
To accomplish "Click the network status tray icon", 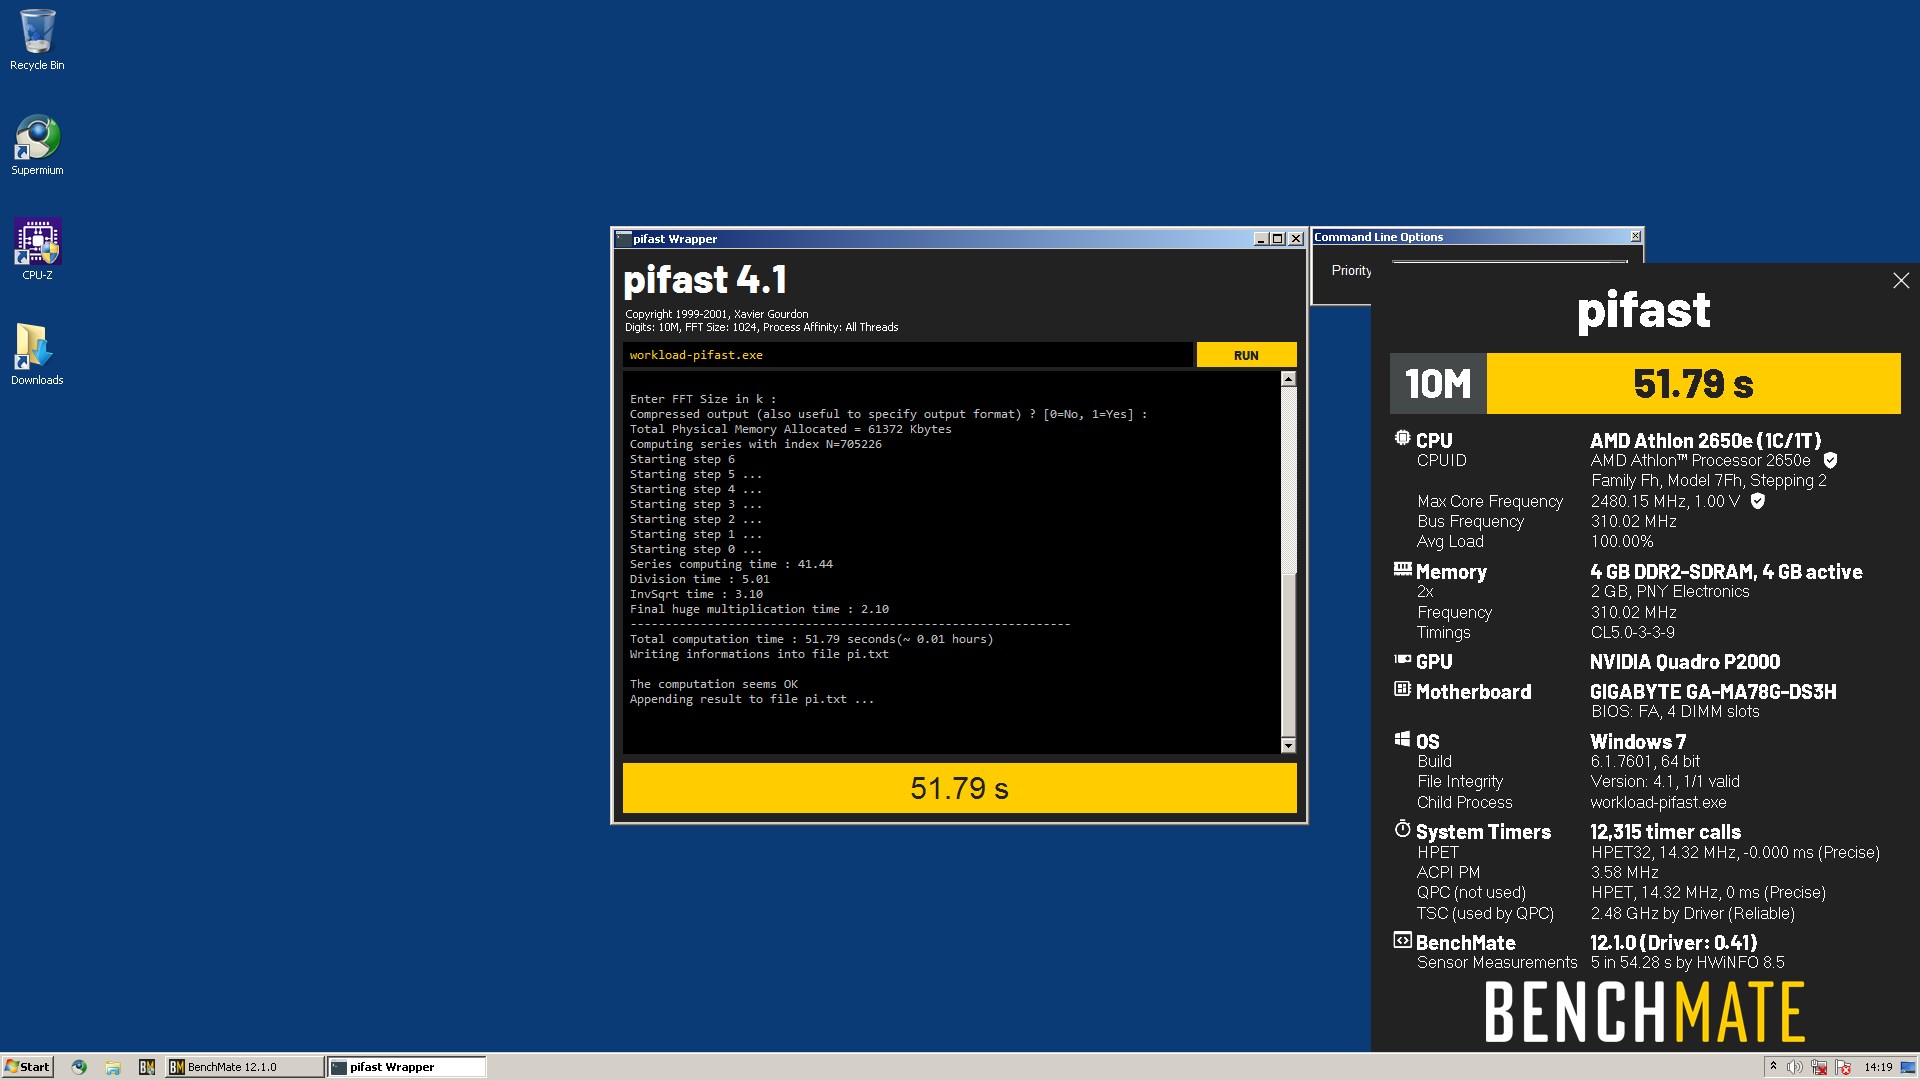I will (x=1819, y=1067).
